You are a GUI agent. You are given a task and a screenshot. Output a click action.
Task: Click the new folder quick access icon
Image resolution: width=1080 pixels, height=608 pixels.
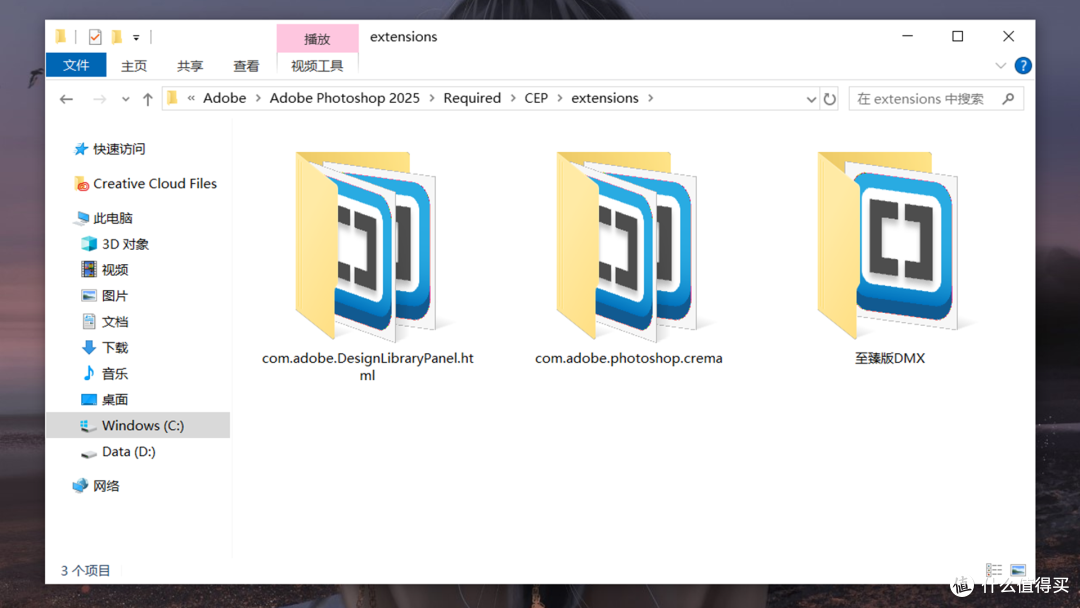(117, 36)
